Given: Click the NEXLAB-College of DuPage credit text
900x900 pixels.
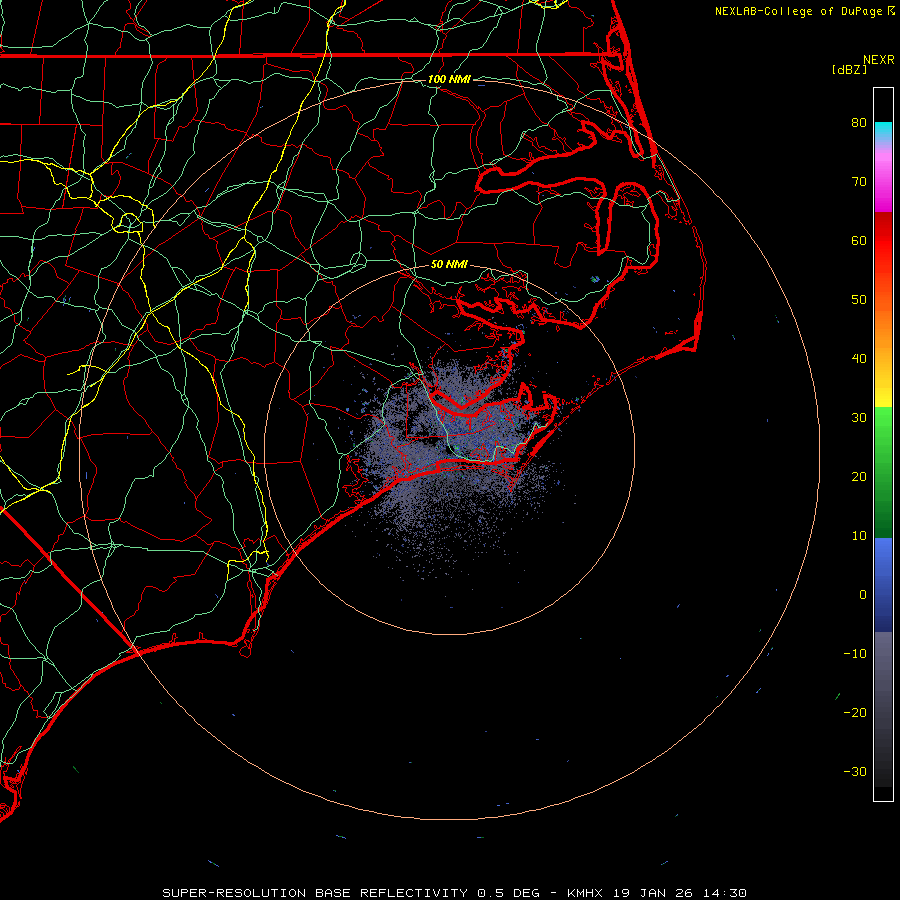Looking at the screenshot, I should 800,11.
